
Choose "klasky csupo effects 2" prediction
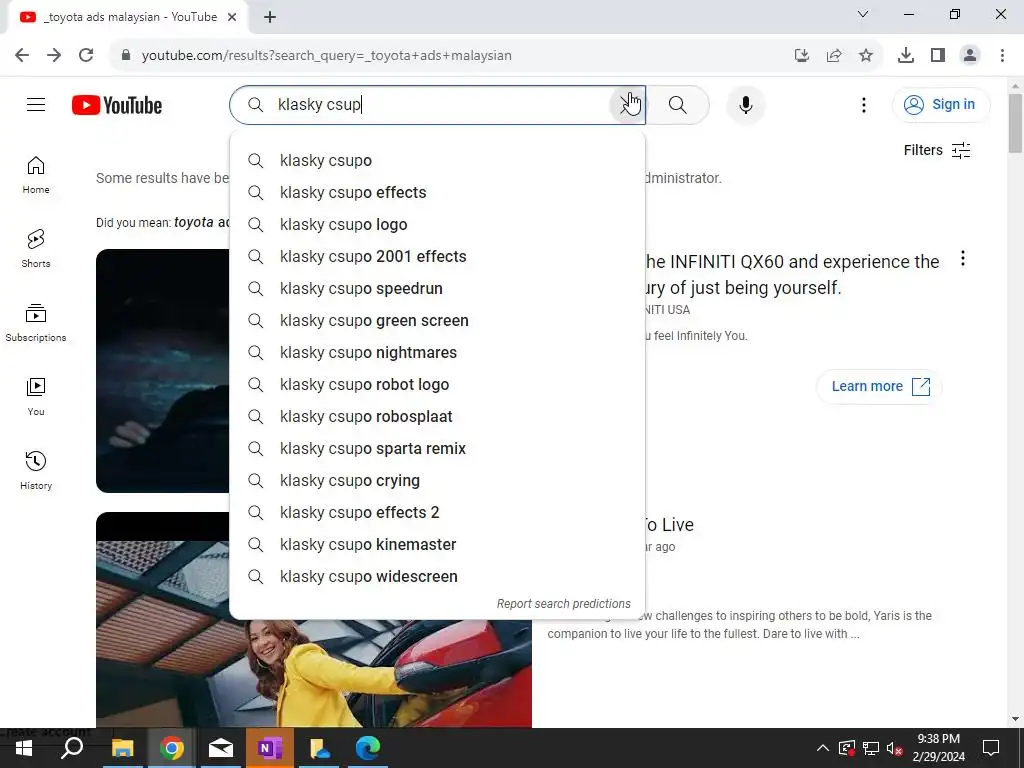tap(437, 513)
